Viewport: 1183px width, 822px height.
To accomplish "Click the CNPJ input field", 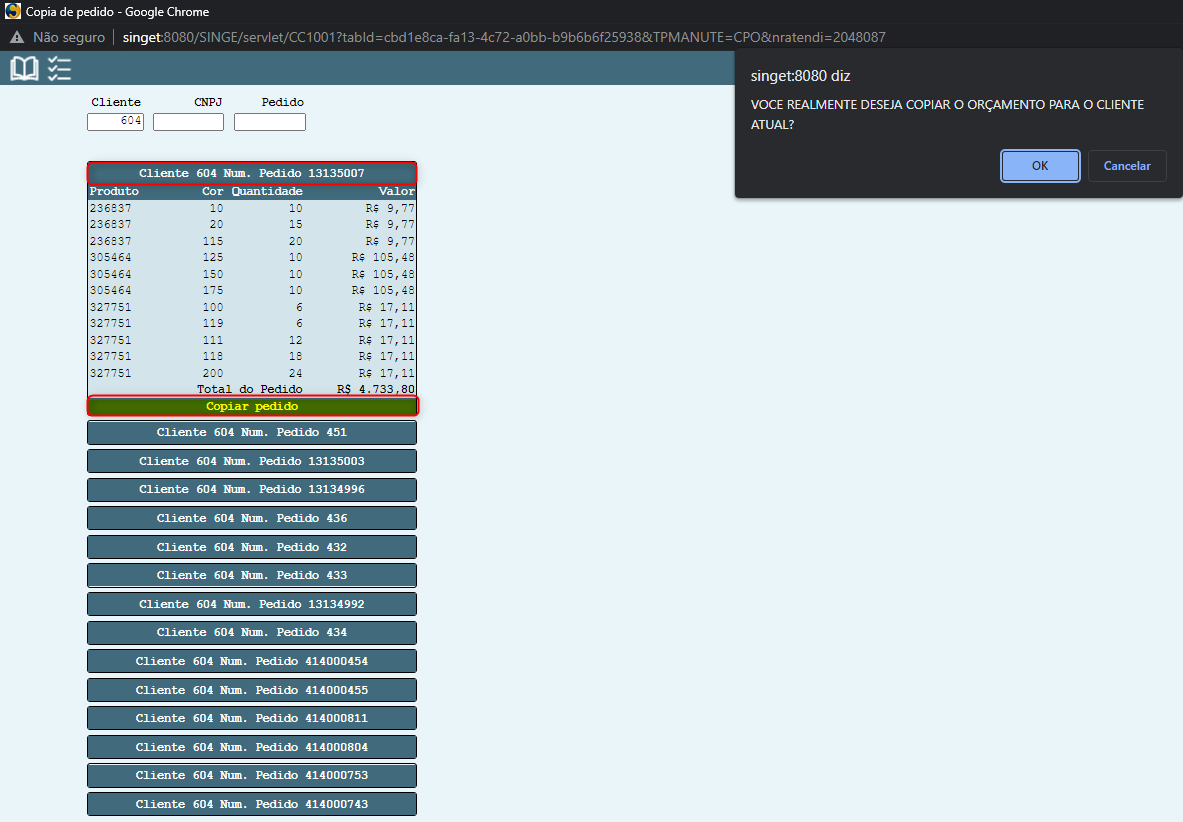I will click(188, 122).
